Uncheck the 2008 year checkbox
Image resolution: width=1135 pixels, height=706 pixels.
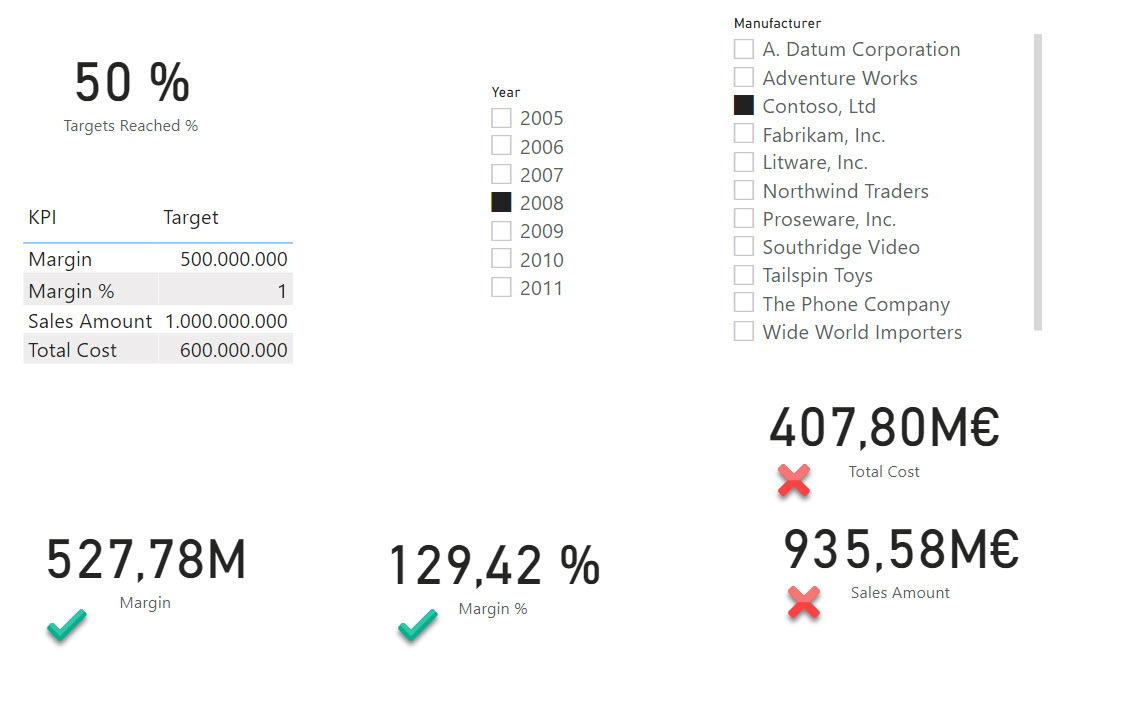(x=501, y=202)
